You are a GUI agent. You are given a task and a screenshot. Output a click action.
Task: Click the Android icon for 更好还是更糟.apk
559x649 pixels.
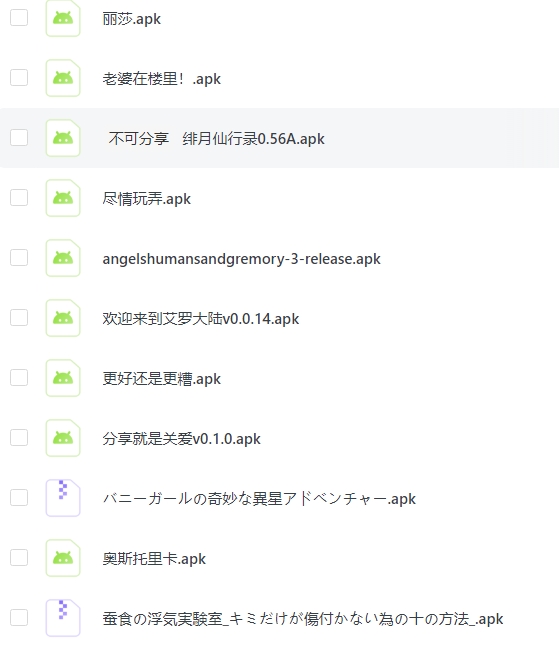click(x=63, y=378)
